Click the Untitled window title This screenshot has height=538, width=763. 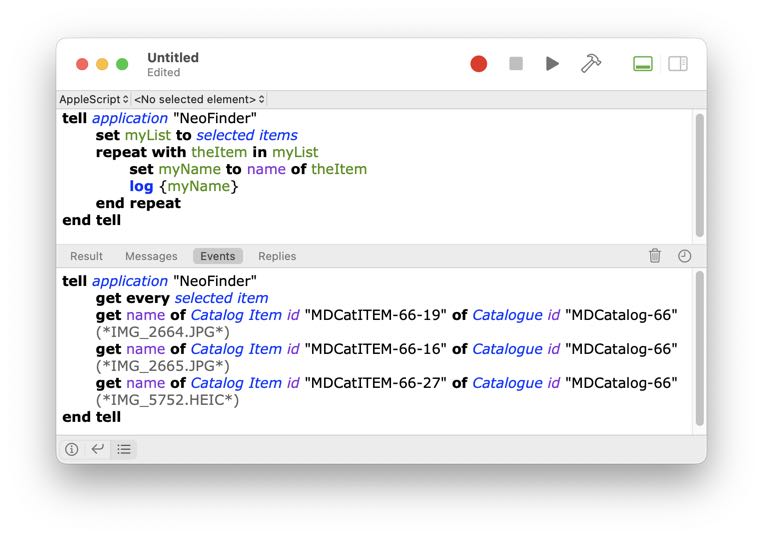coord(173,57)
